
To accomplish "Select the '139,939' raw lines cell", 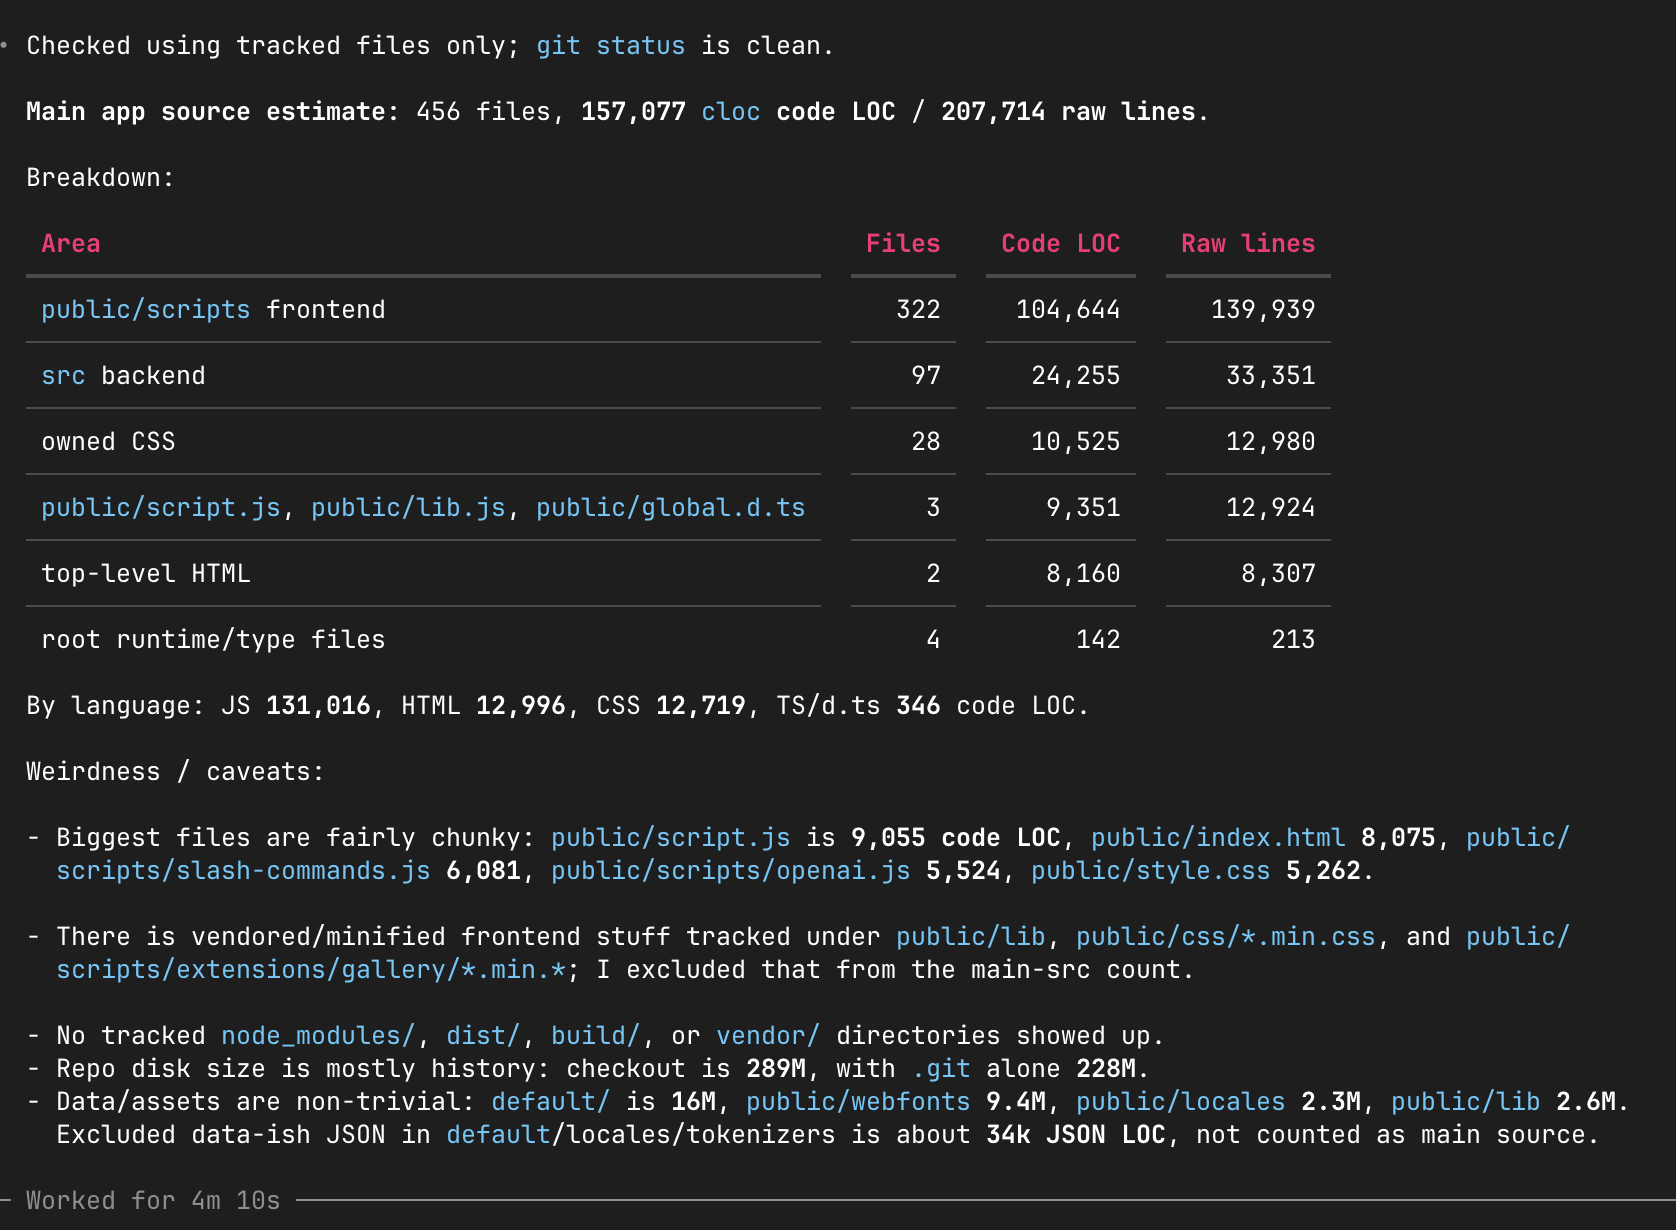I will (x=1263, y=310).
